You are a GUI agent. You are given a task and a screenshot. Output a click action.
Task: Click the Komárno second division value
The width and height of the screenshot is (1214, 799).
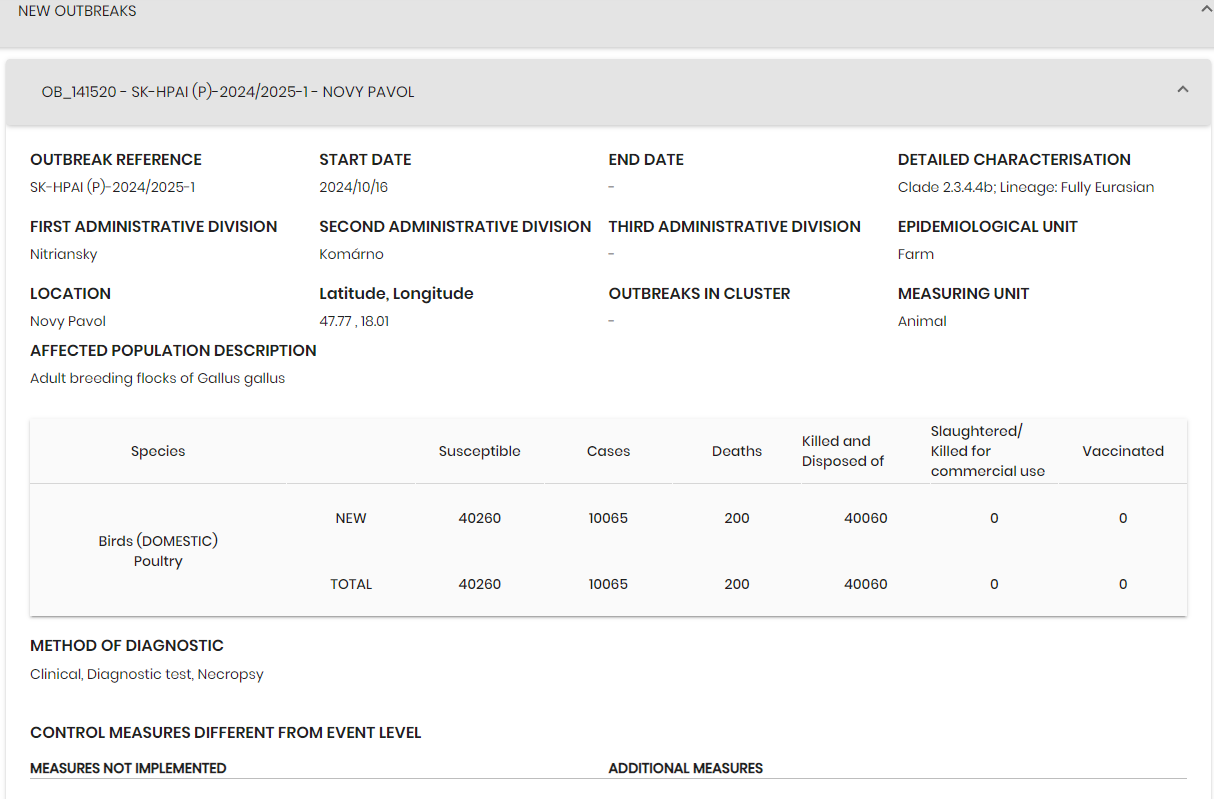click(351, 254)
